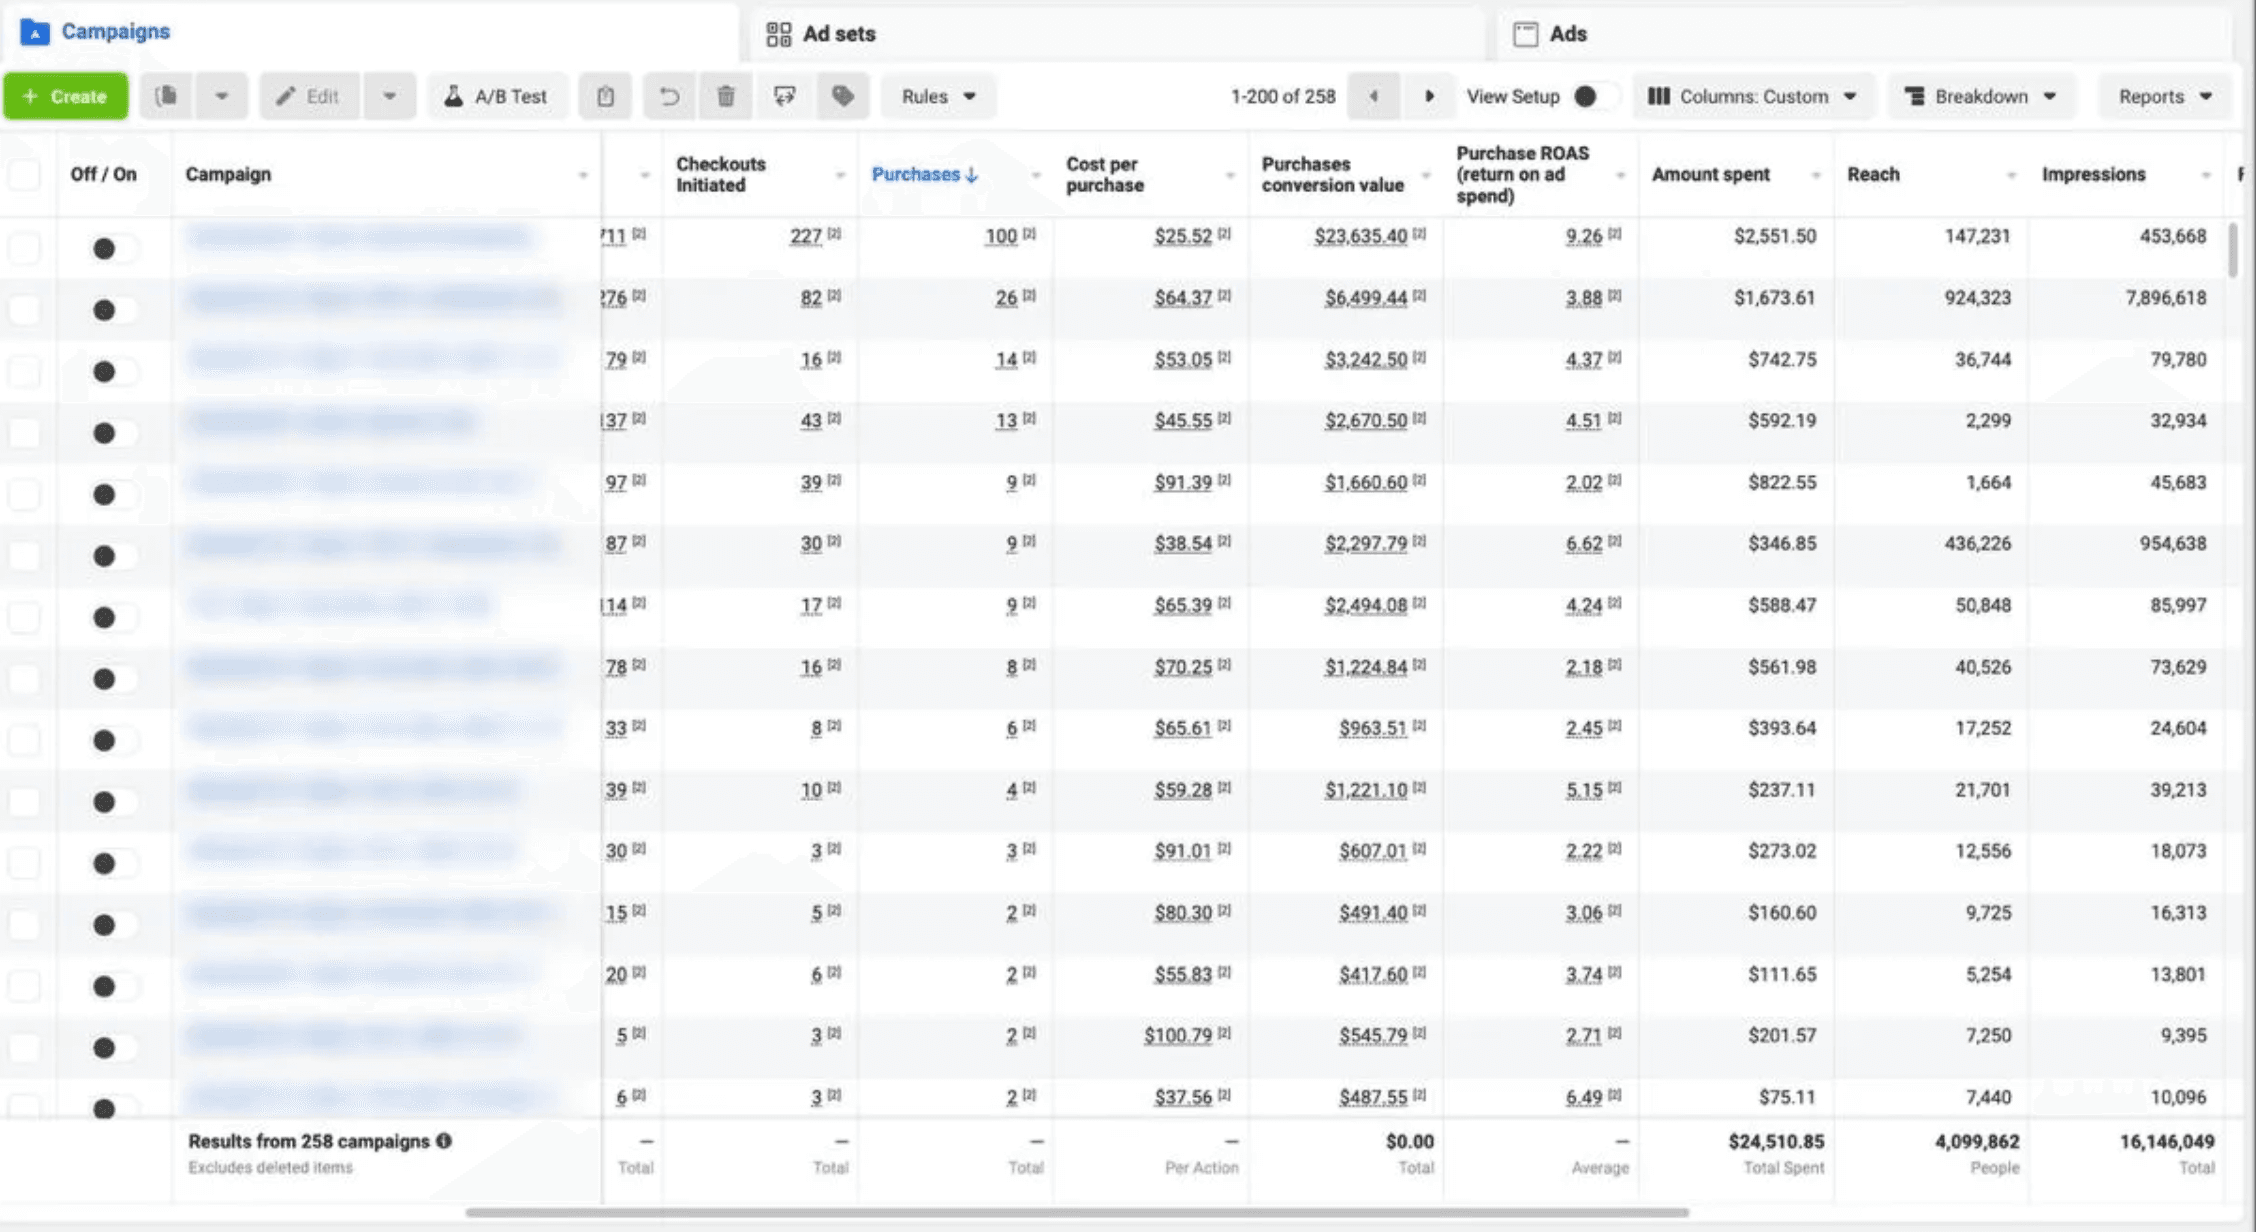The width and height of the screenshot is (2256, 1232).
Task: Click footnote icon next to $6,499.44 value
Action: pyautogui.click(x=1420, y=296)
